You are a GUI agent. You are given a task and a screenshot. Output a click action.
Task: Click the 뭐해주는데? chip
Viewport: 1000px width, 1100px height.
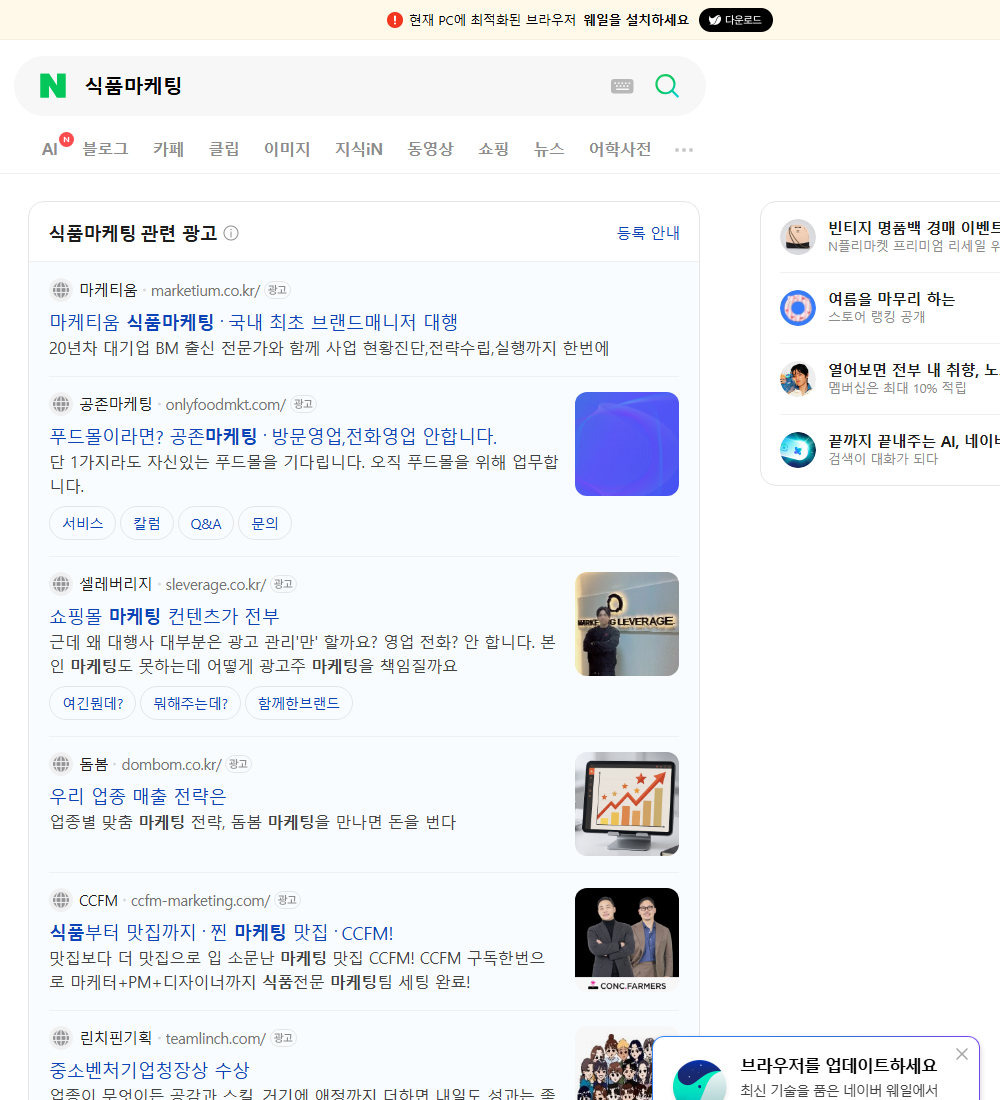[x=190, y=703]
